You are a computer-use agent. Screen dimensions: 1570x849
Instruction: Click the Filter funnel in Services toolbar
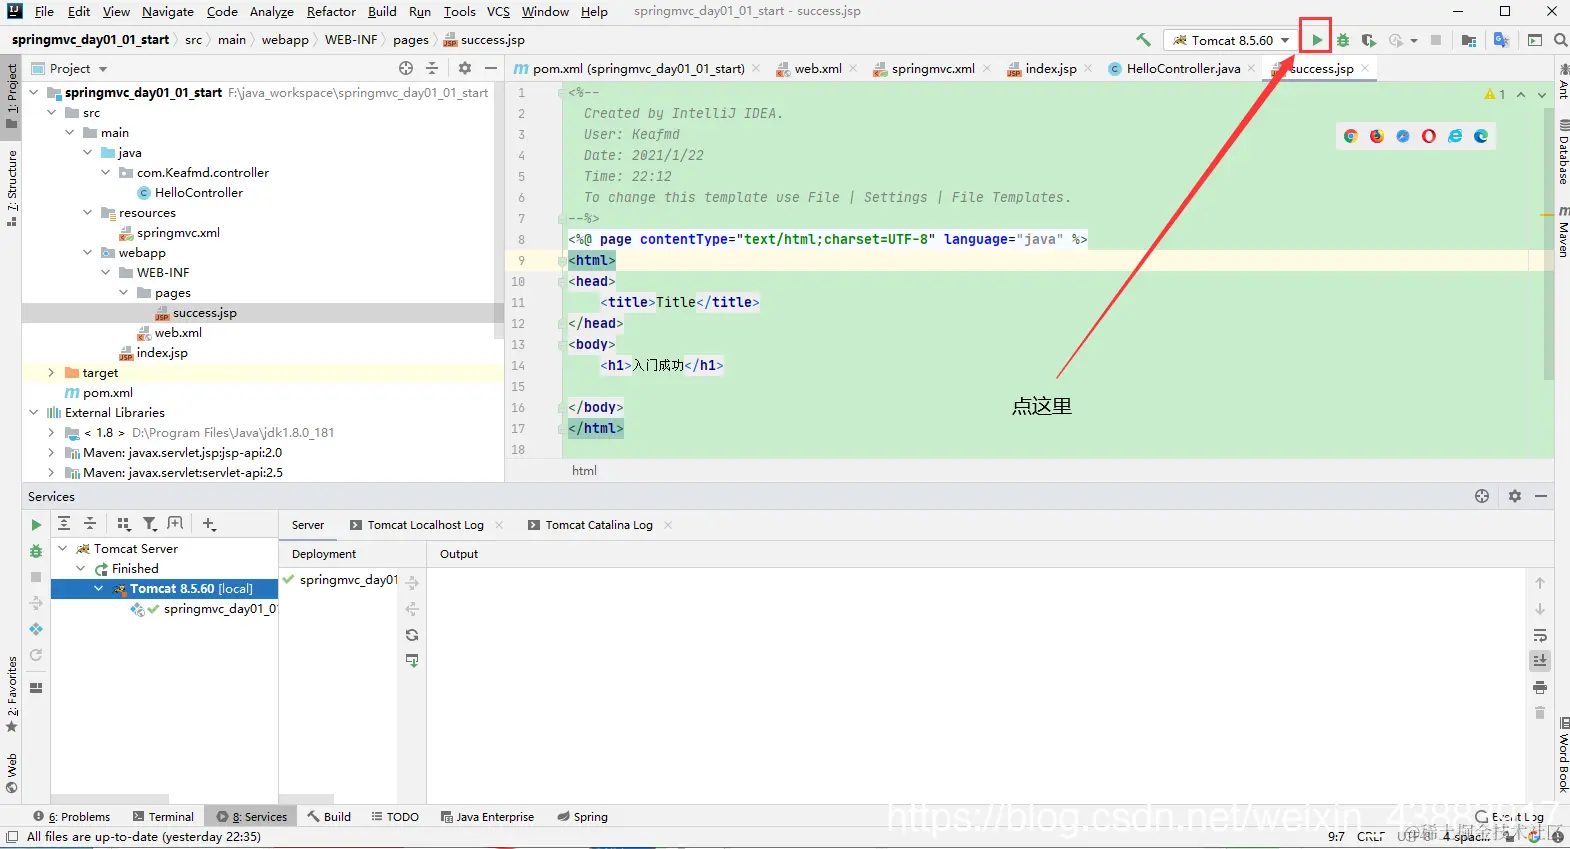tap(149, 523)
